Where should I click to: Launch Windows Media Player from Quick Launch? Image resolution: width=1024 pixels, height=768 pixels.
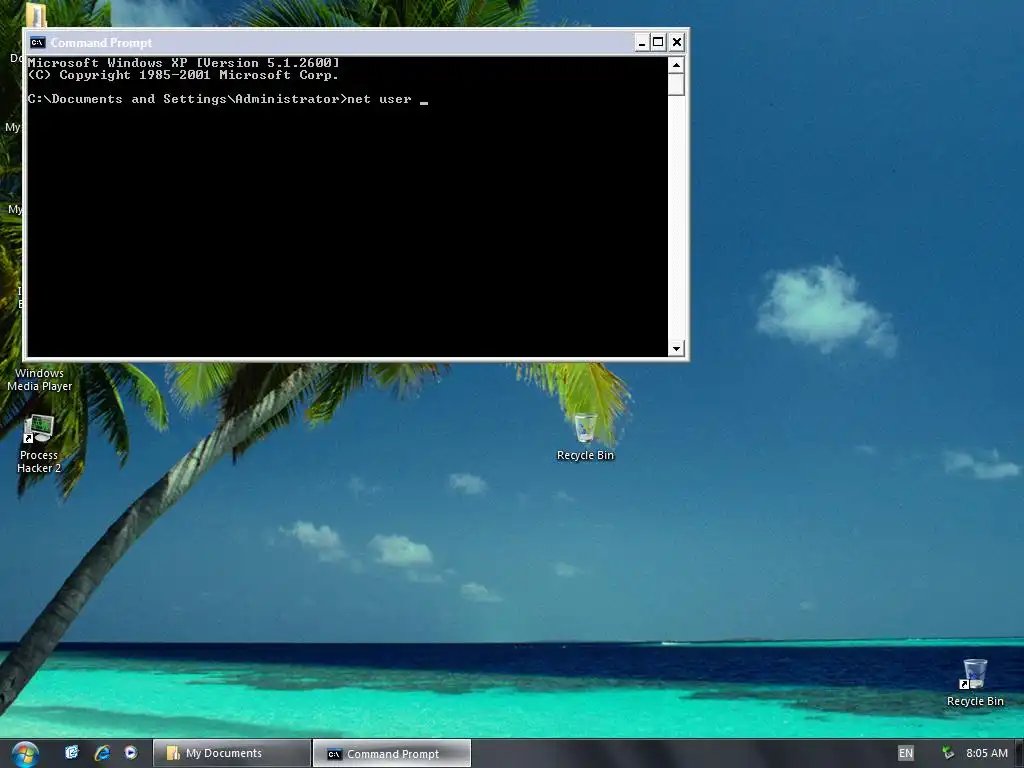click(131, 753)
